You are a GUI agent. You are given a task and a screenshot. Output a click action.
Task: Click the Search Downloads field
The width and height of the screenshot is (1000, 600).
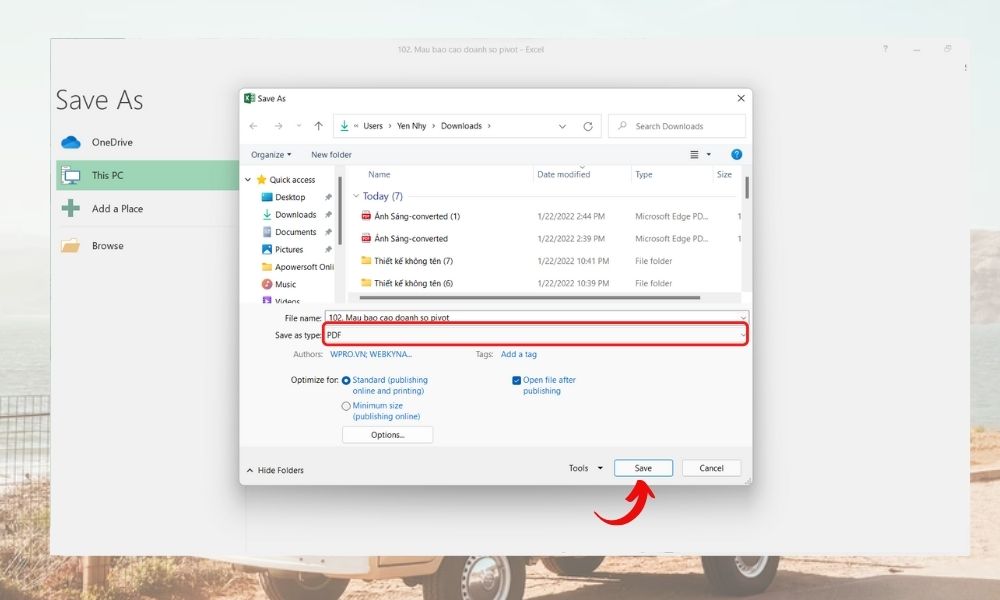coord(677,126)
